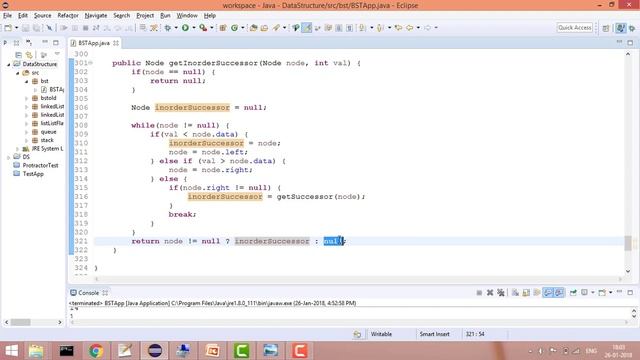Toggle Pin Console
Screen dimensions: 640x360
tap(573, 293)
